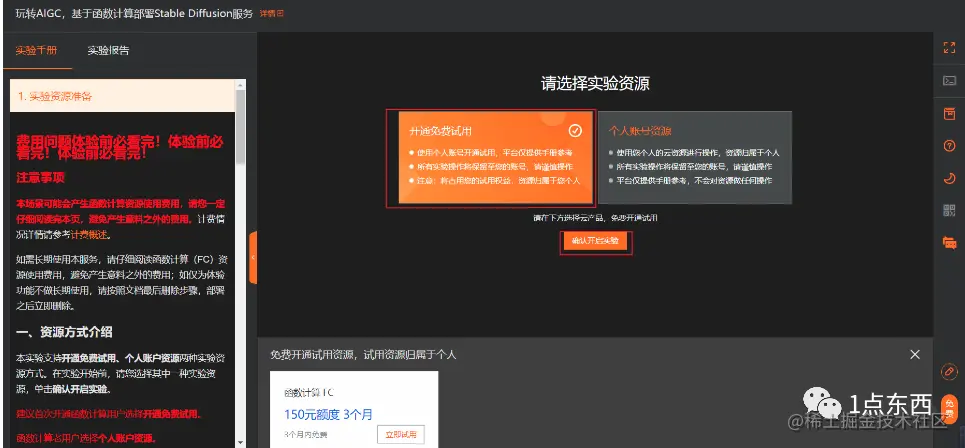This screenshot has width=965, height=448.
Task: Click the 一、资源方式介绍 heading
Action: point(64,332)
